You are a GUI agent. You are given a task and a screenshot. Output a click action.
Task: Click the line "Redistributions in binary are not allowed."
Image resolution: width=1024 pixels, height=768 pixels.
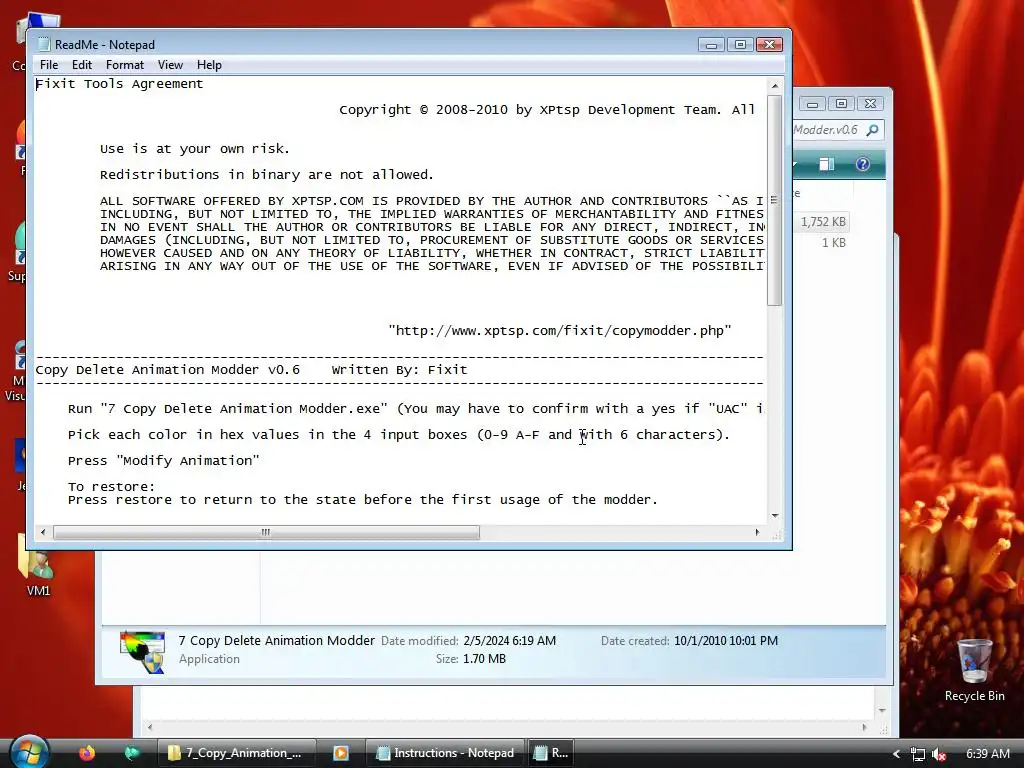(x=266, y=175)
